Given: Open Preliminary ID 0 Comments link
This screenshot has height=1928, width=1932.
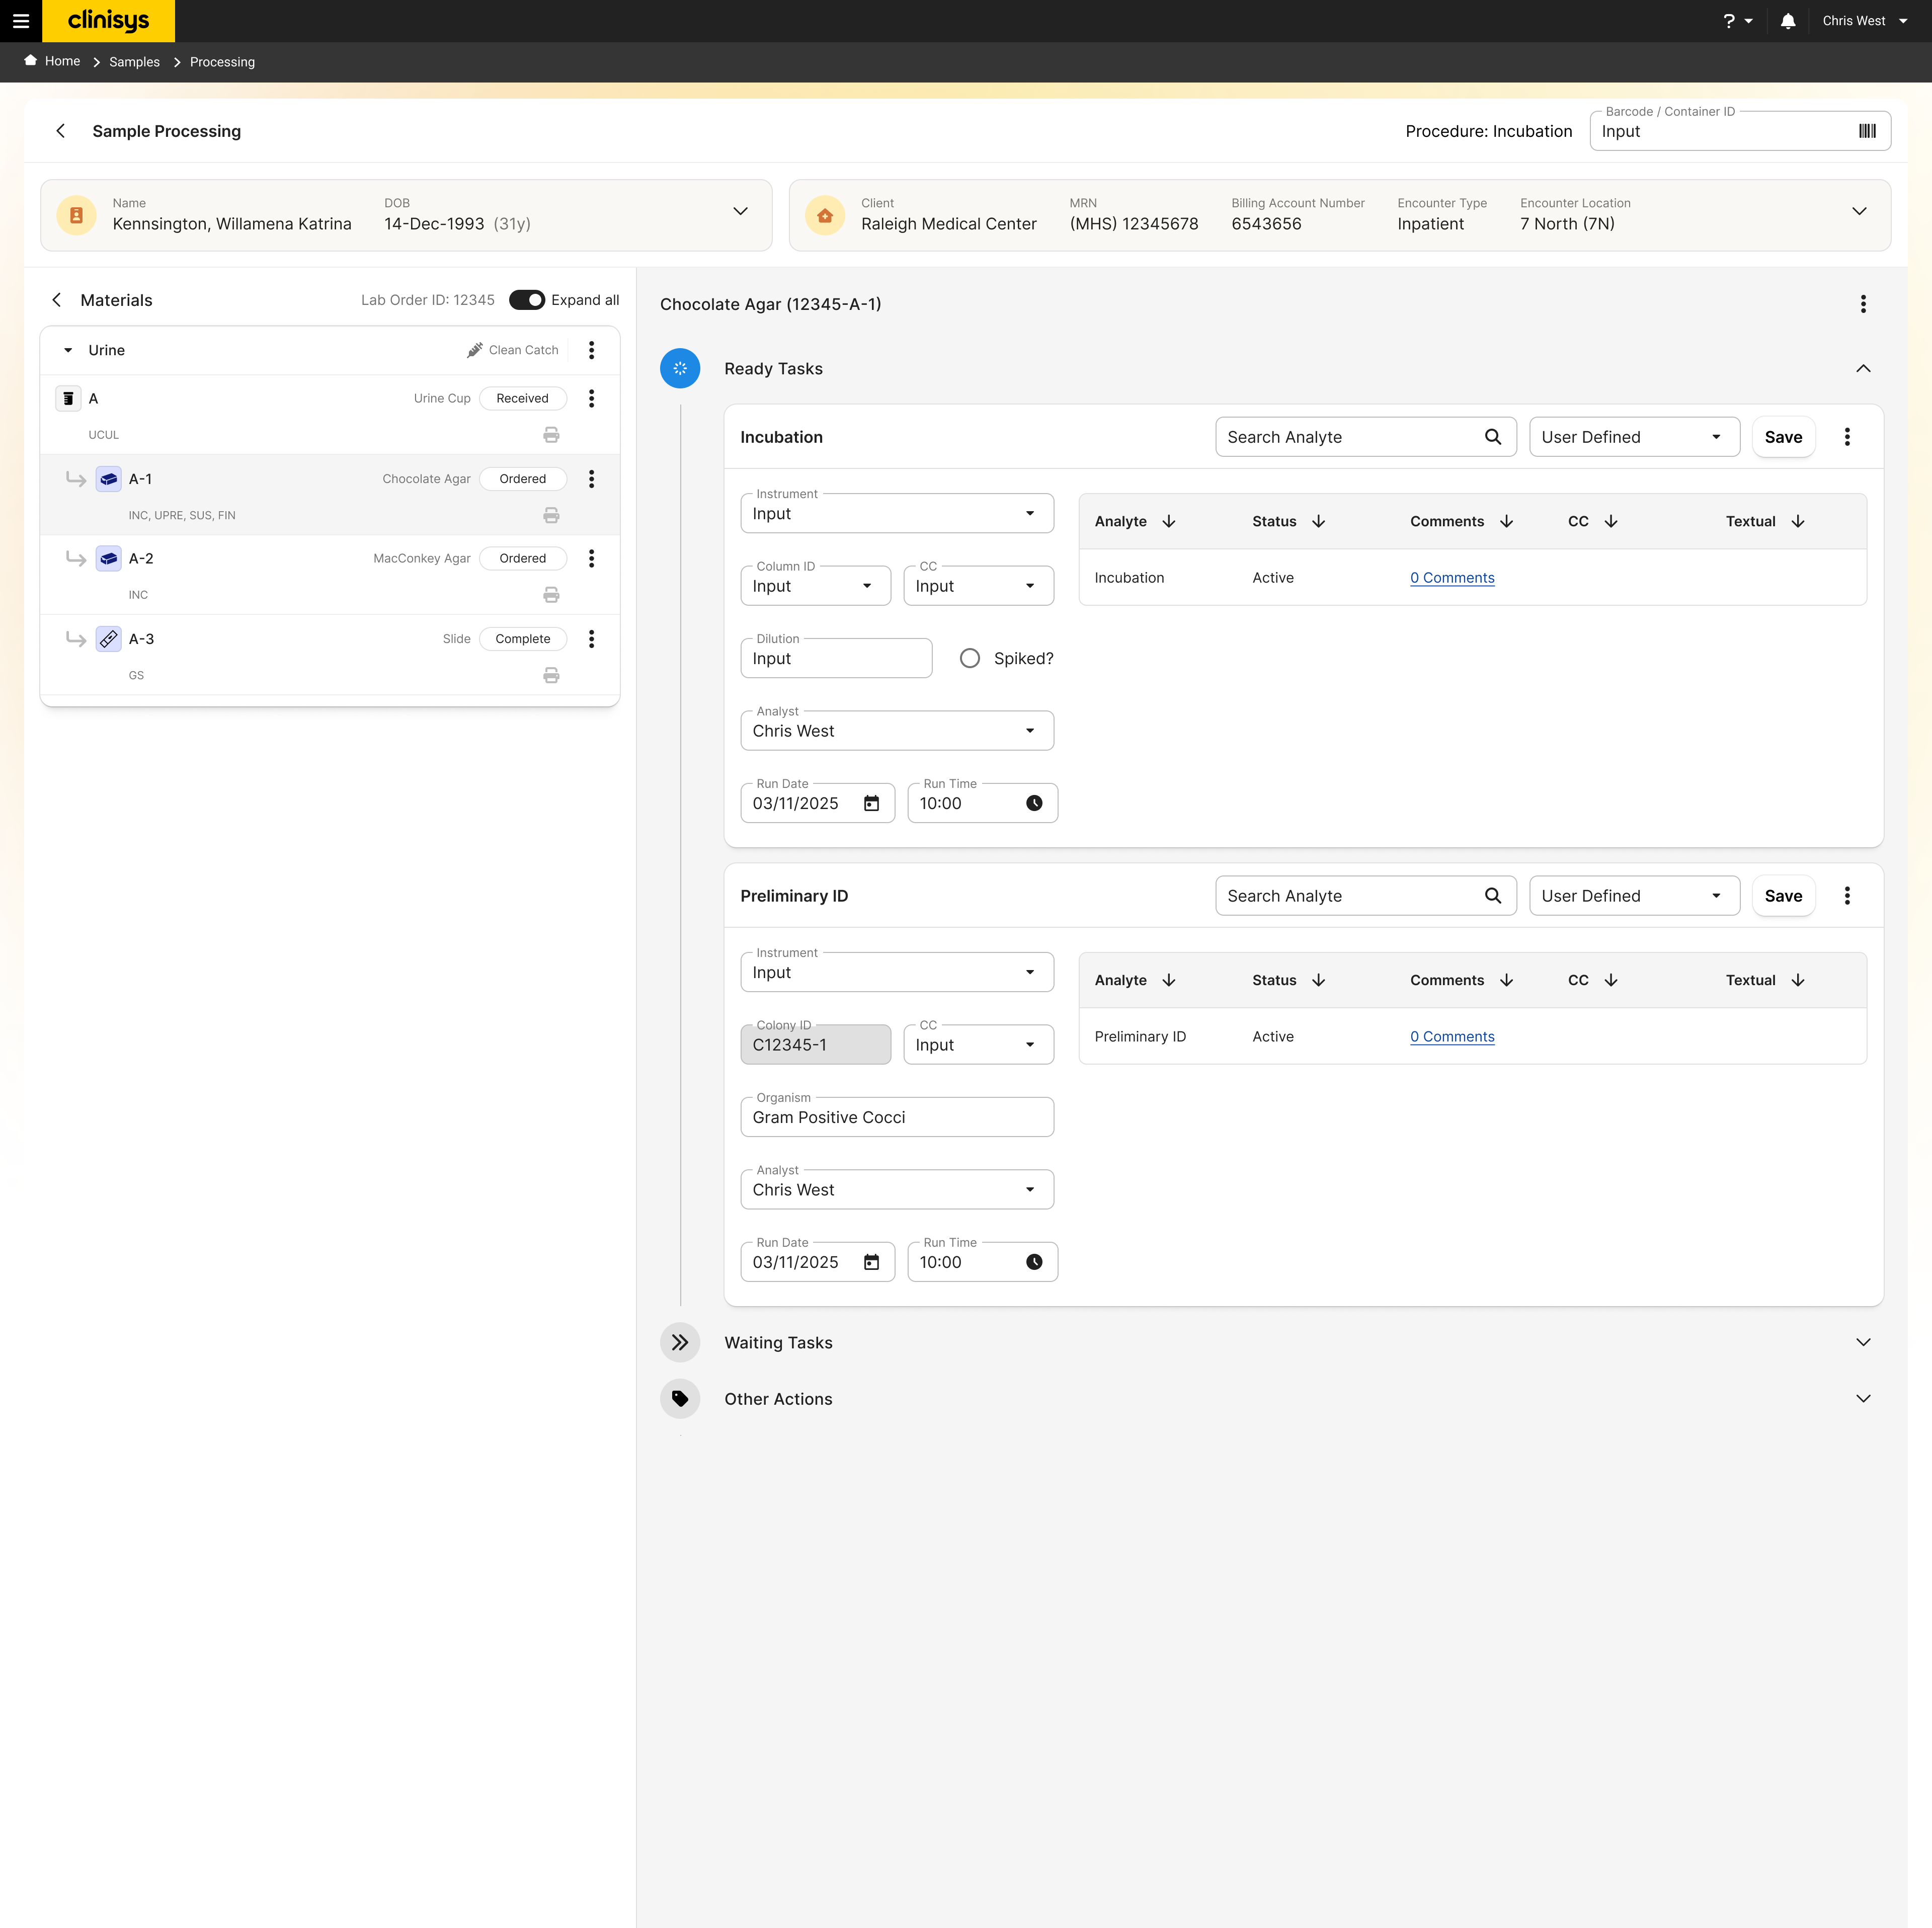Looking at the screenshot, I should click(x=1452, y=1037).
